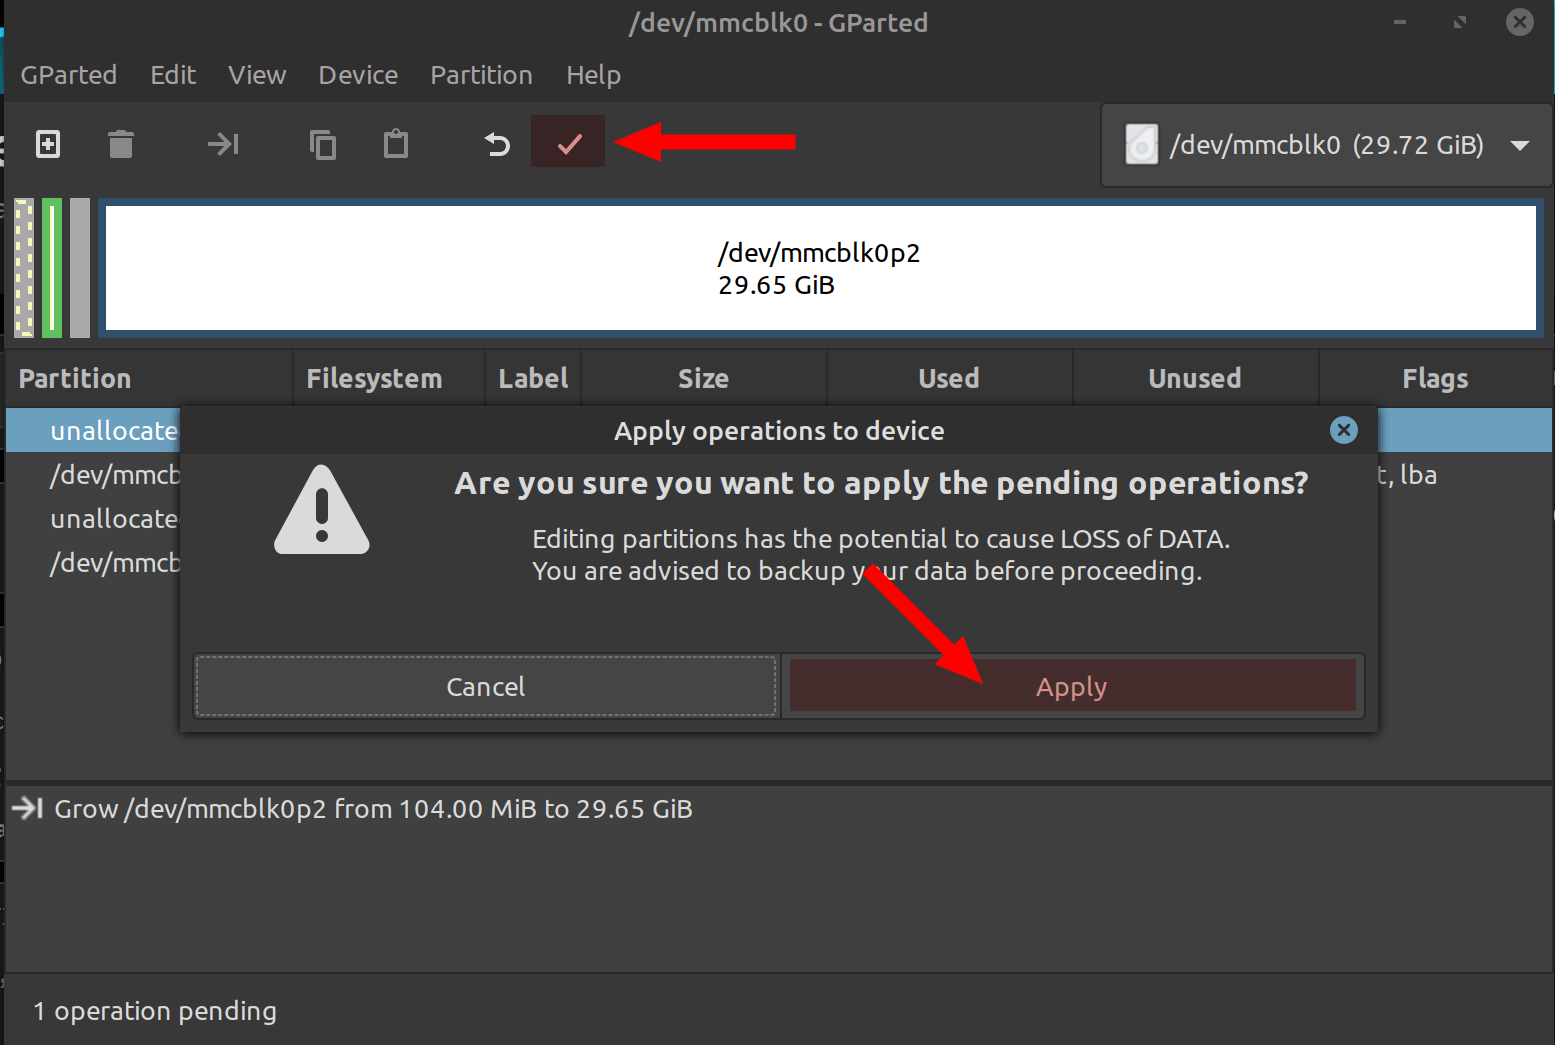Open the /dev/mmcblk0 device selector dropdown

pos(1327,145)
